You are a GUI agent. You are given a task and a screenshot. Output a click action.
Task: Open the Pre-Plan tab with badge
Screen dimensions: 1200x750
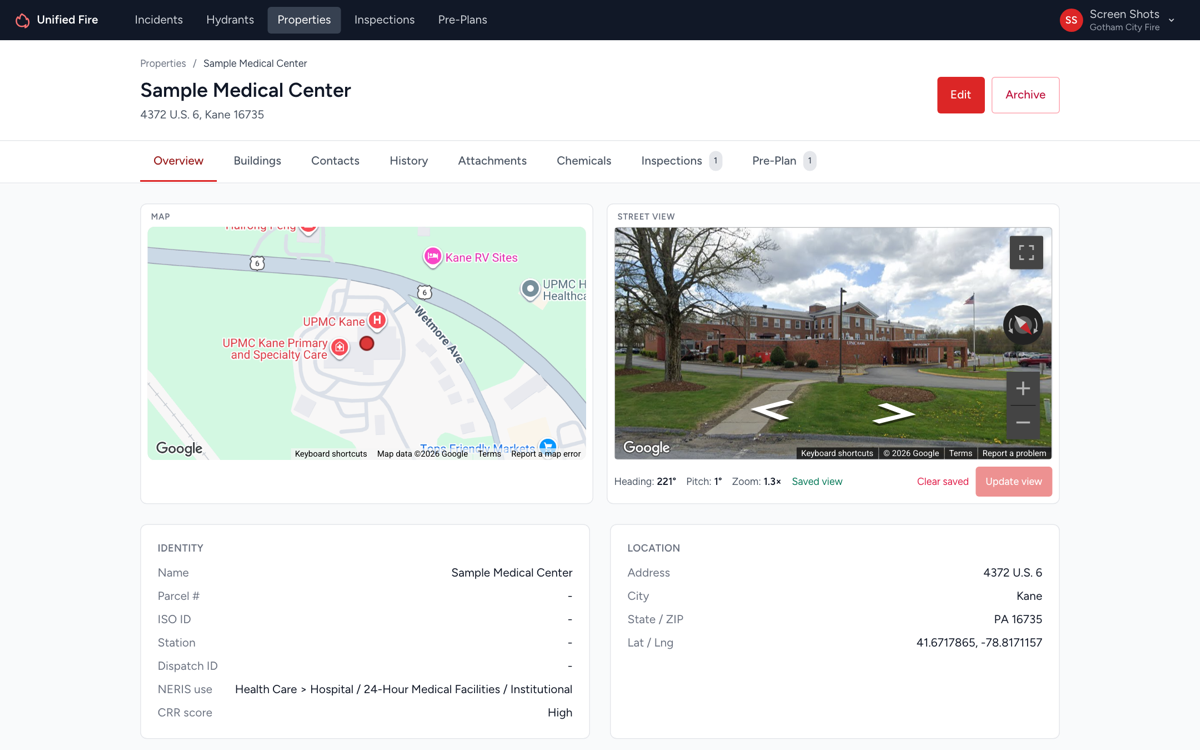pos(784,161)
